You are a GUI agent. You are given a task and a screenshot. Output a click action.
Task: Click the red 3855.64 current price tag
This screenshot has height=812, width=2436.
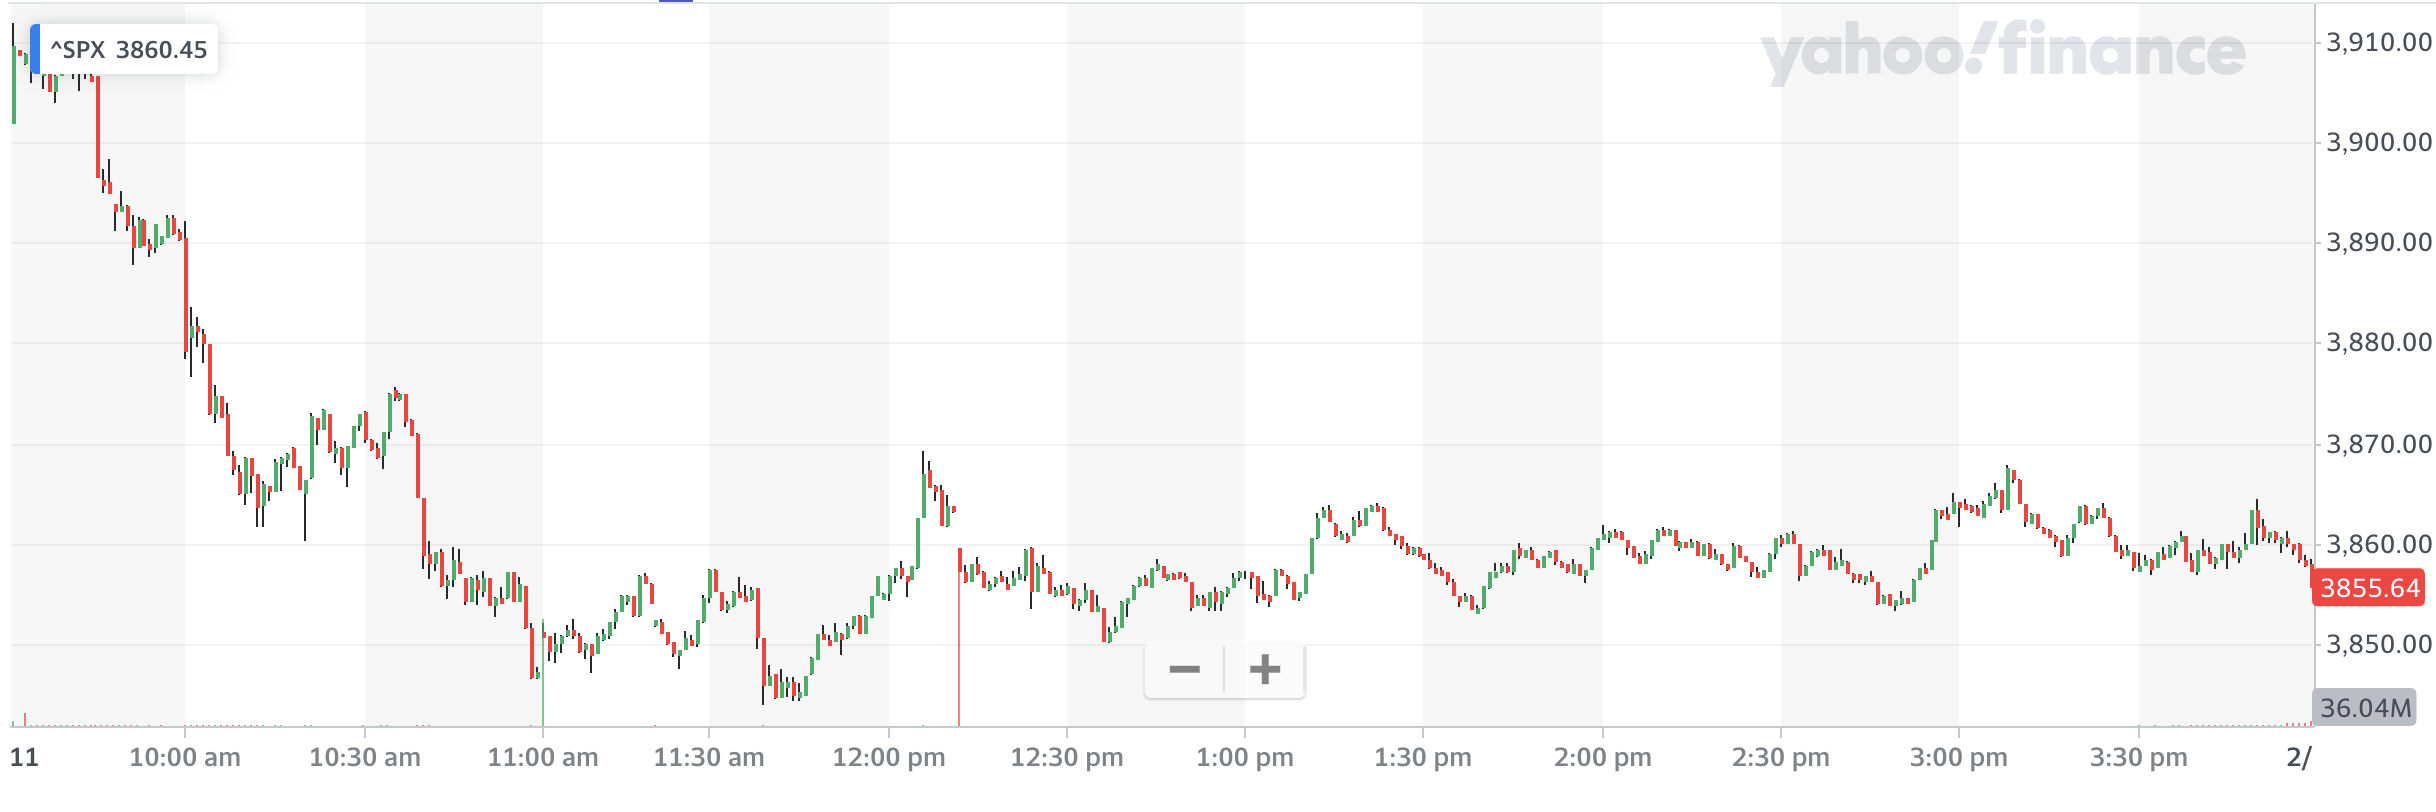[x=2369, y=588]
